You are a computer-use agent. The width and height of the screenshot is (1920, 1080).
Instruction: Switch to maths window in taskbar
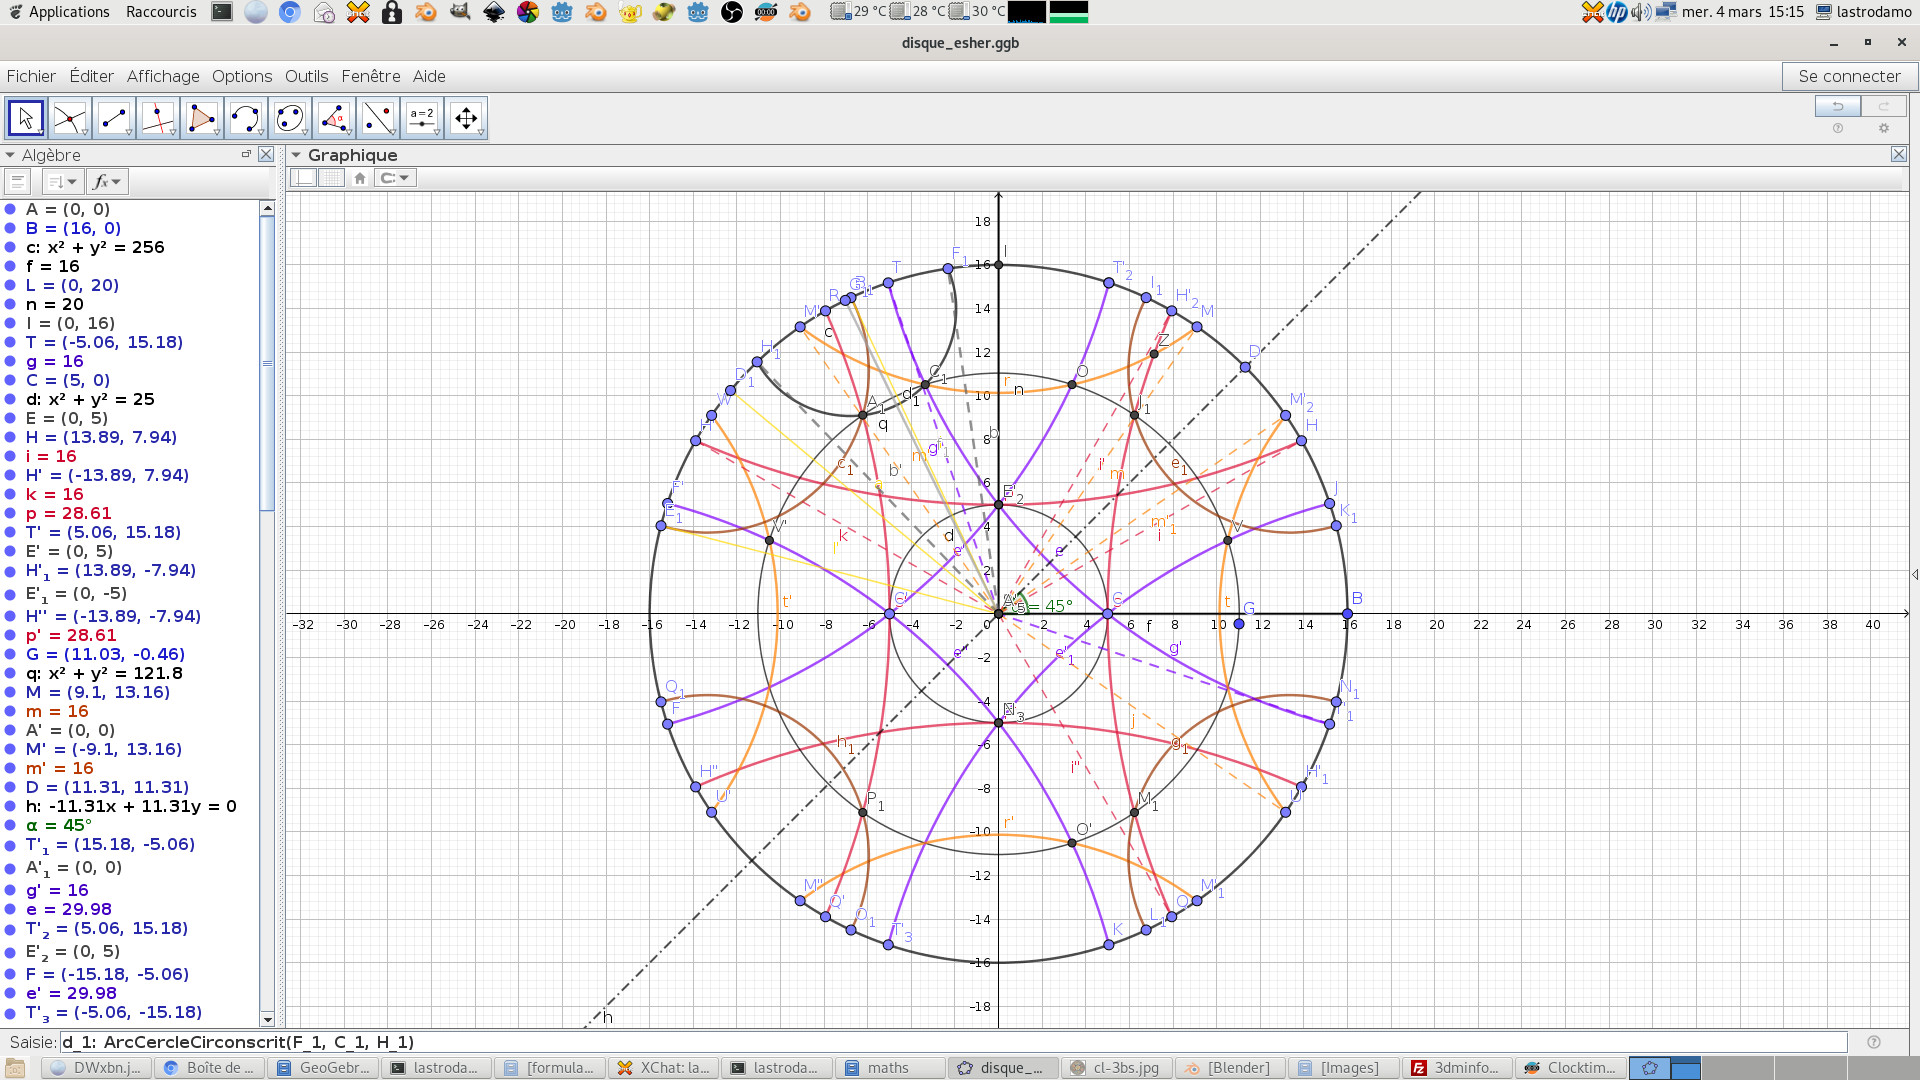click(x=890, y=1068)
